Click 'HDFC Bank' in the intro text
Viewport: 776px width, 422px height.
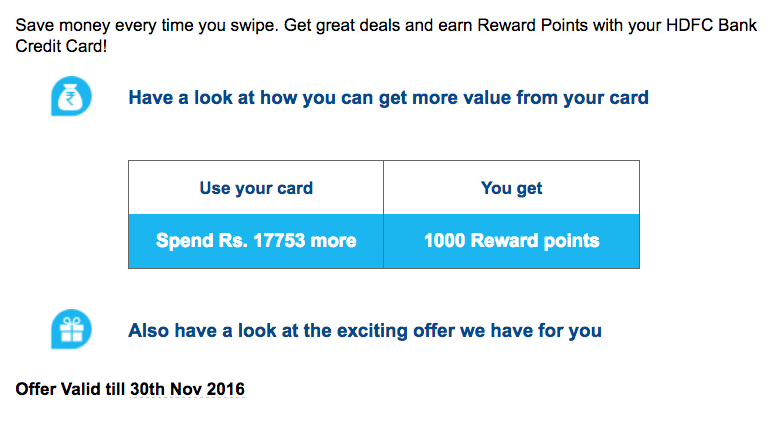coord(712,25)
